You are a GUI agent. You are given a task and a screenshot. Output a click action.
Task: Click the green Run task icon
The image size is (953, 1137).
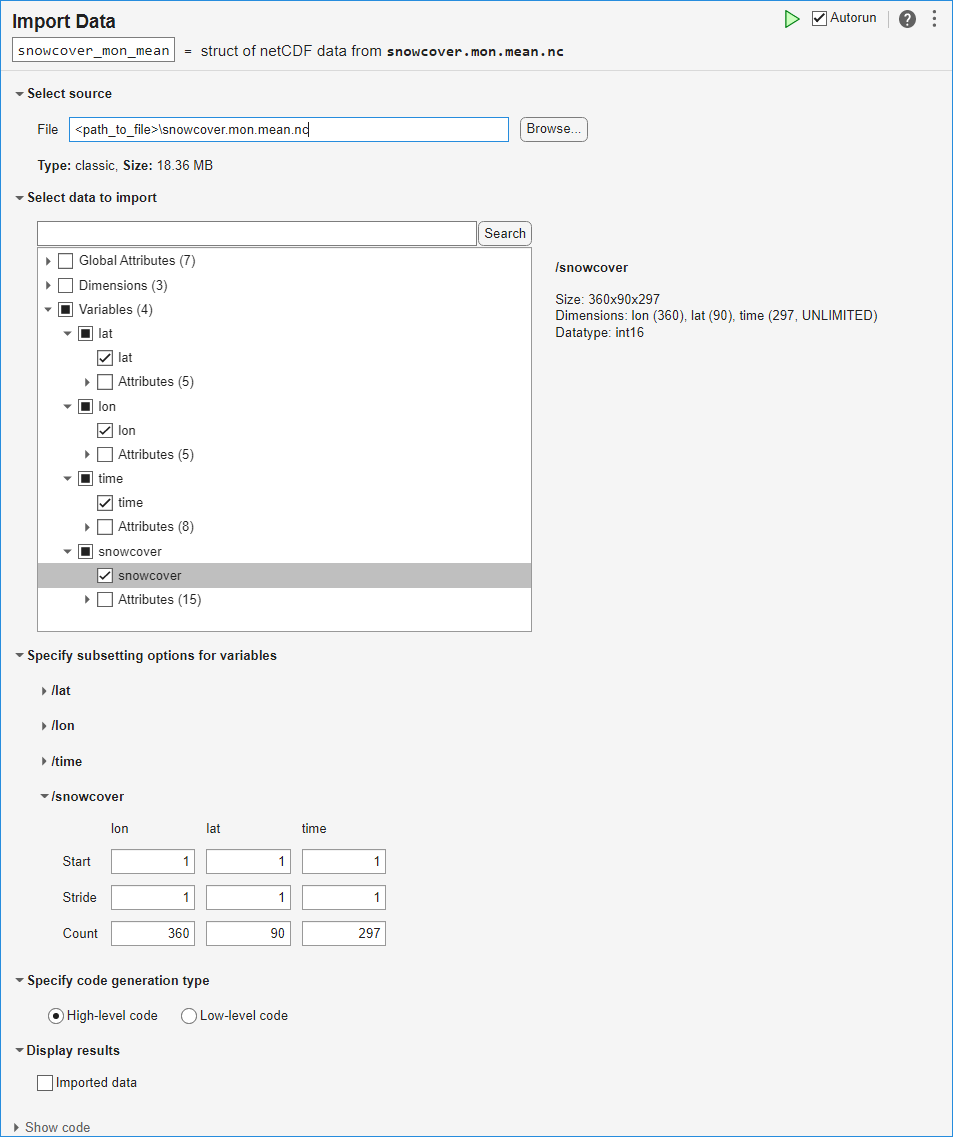(792, 19)
